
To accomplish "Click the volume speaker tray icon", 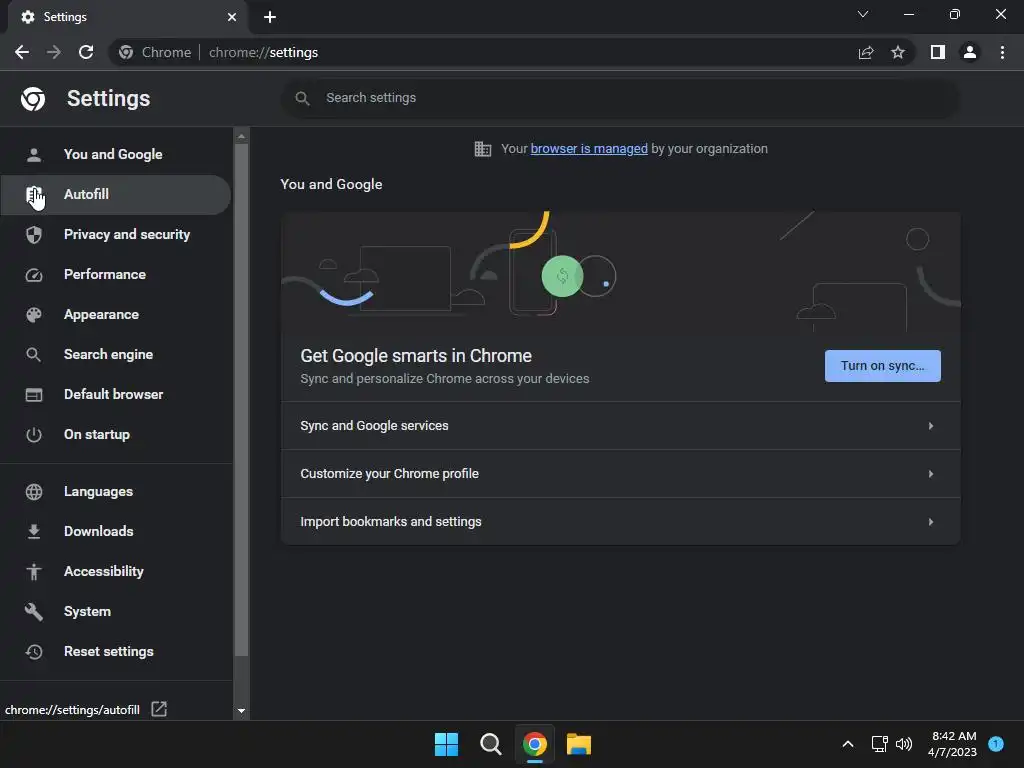I will [x=904, y=744].
